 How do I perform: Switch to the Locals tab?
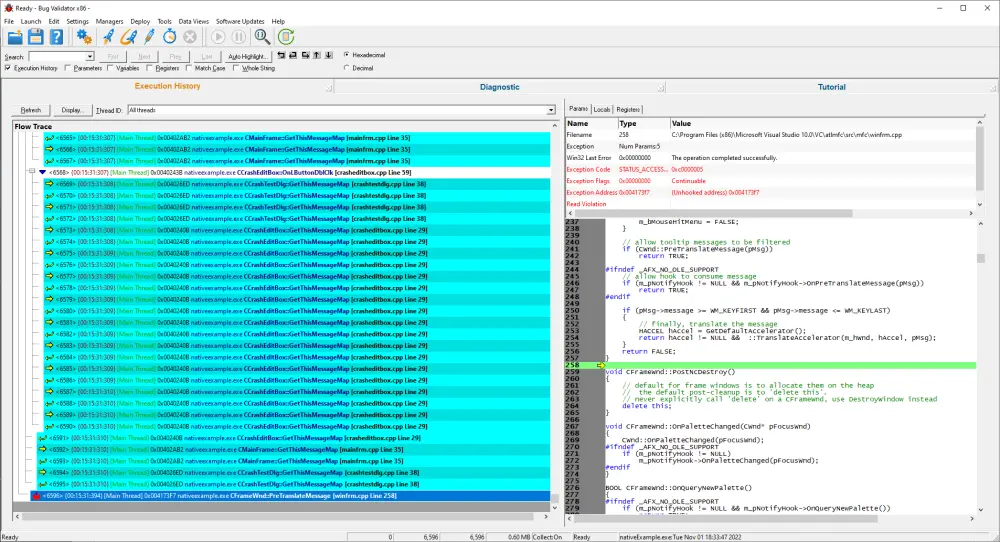[x=601, y=110]
